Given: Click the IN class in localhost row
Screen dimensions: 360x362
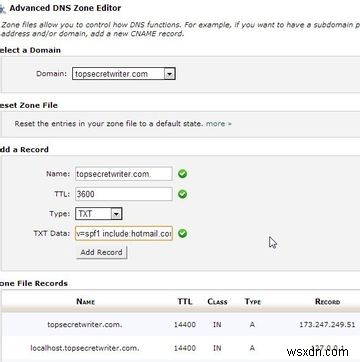Looking at the screenshot, I should tap(217, 348).
